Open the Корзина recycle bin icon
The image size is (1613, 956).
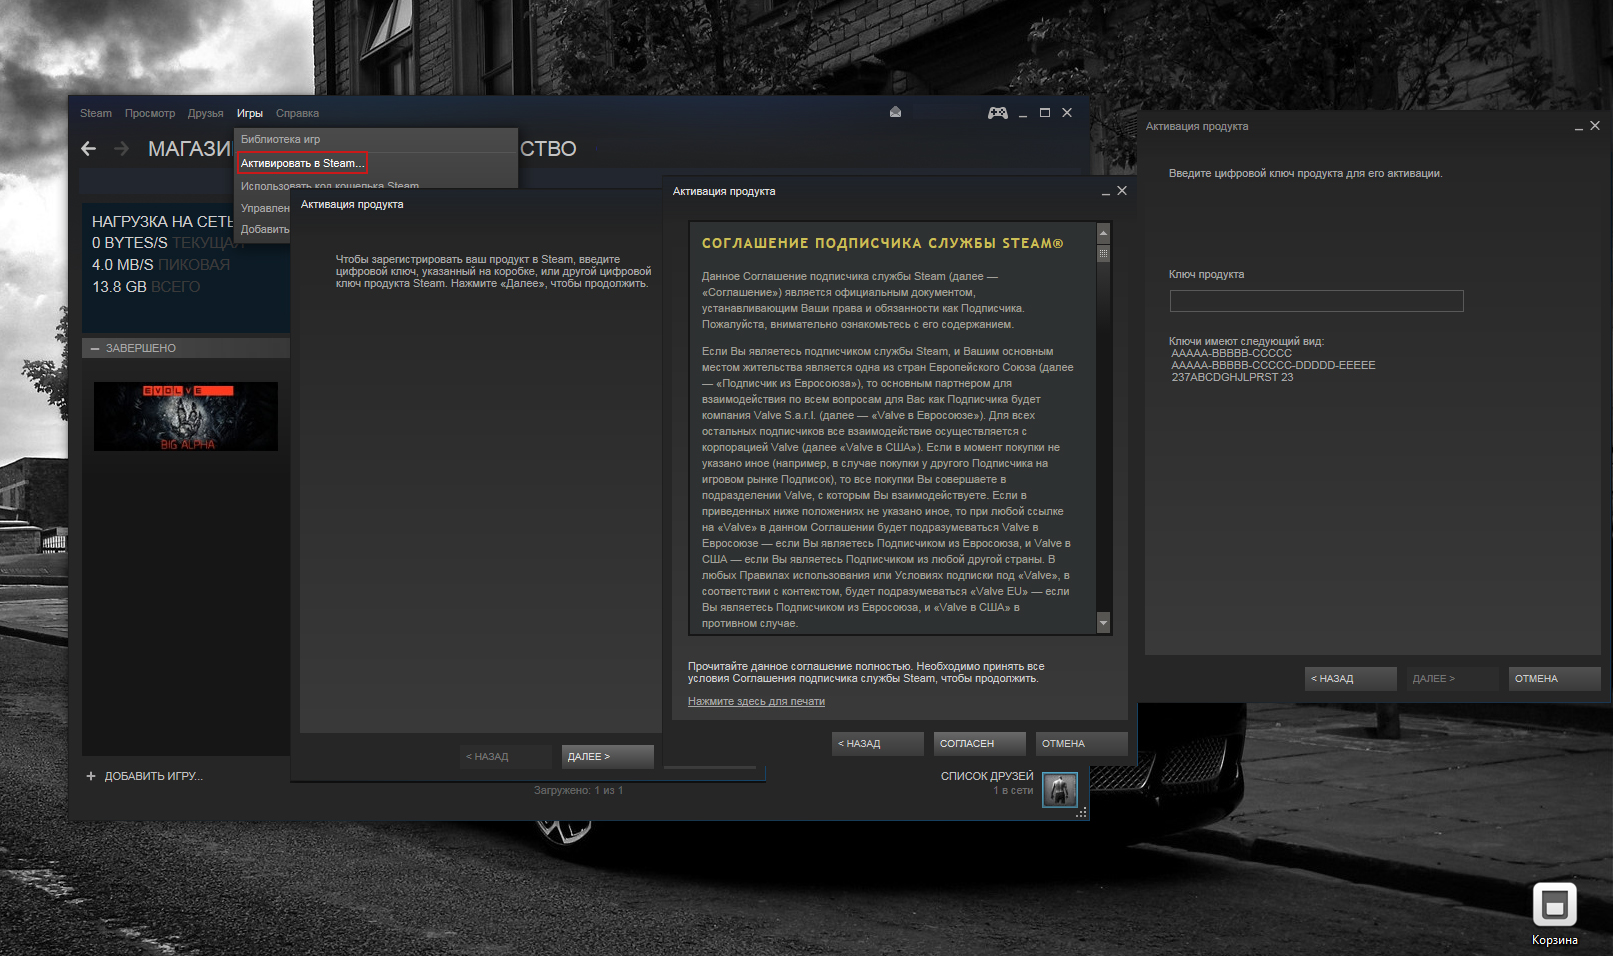click(x=1554, y=913)
